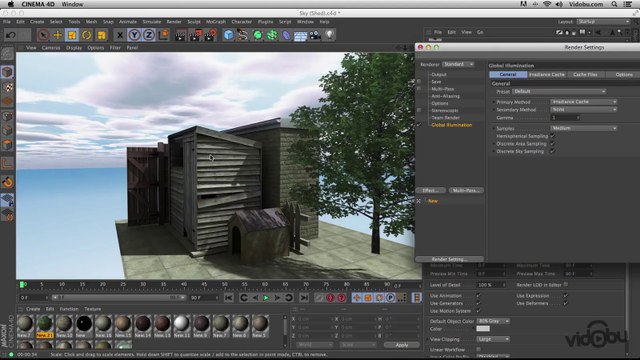Go to end of animation button
Image resolution: width=640 pixels, height=360 pixels.
[x=304, y=298]
